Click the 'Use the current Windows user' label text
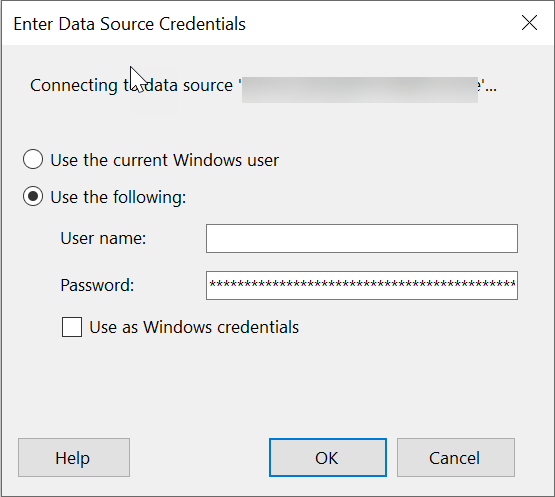This screenshot has height=497, width=555. coord(165,160)
